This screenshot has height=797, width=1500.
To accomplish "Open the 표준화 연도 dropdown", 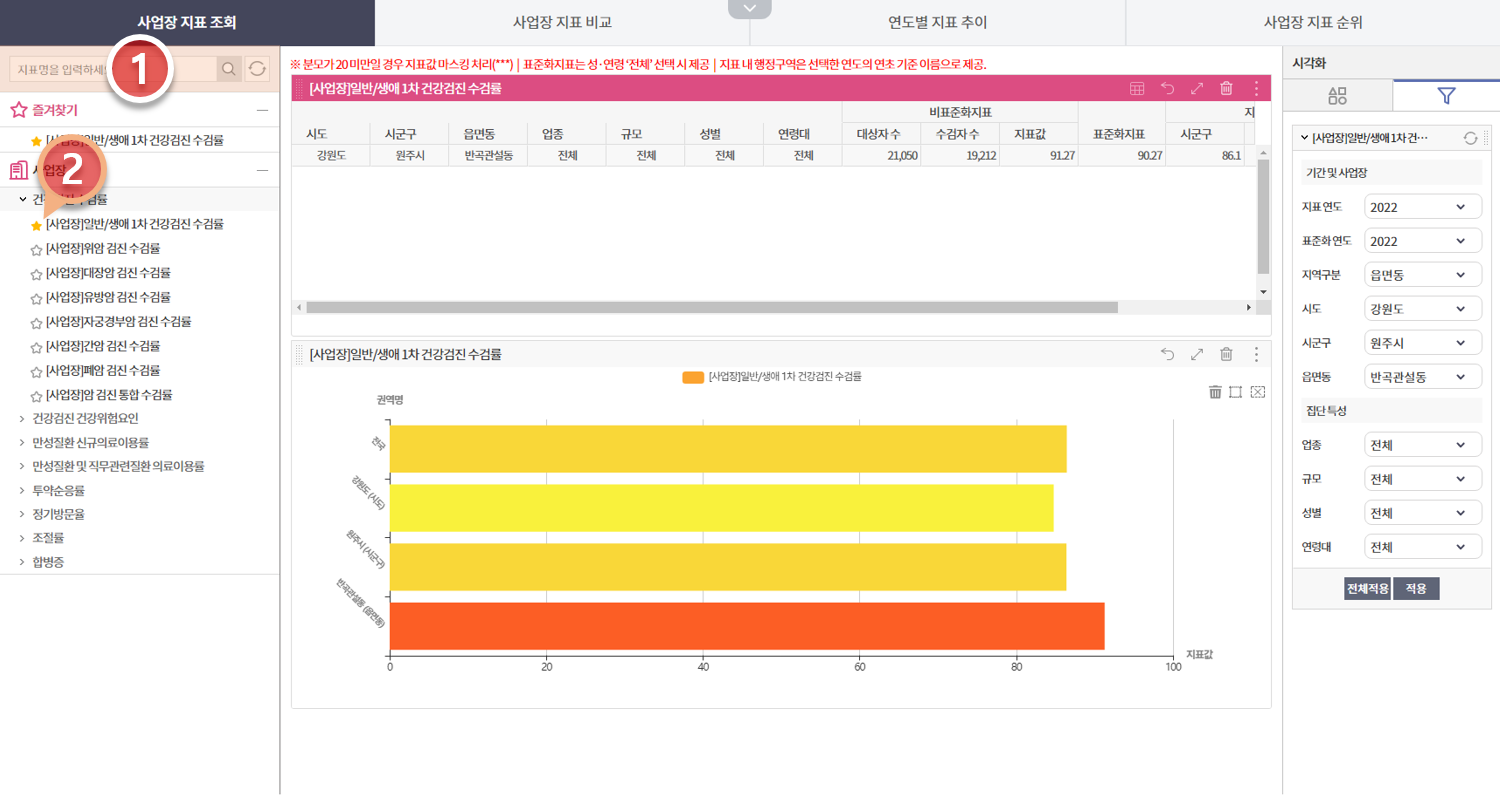I will click(1423, 241).
